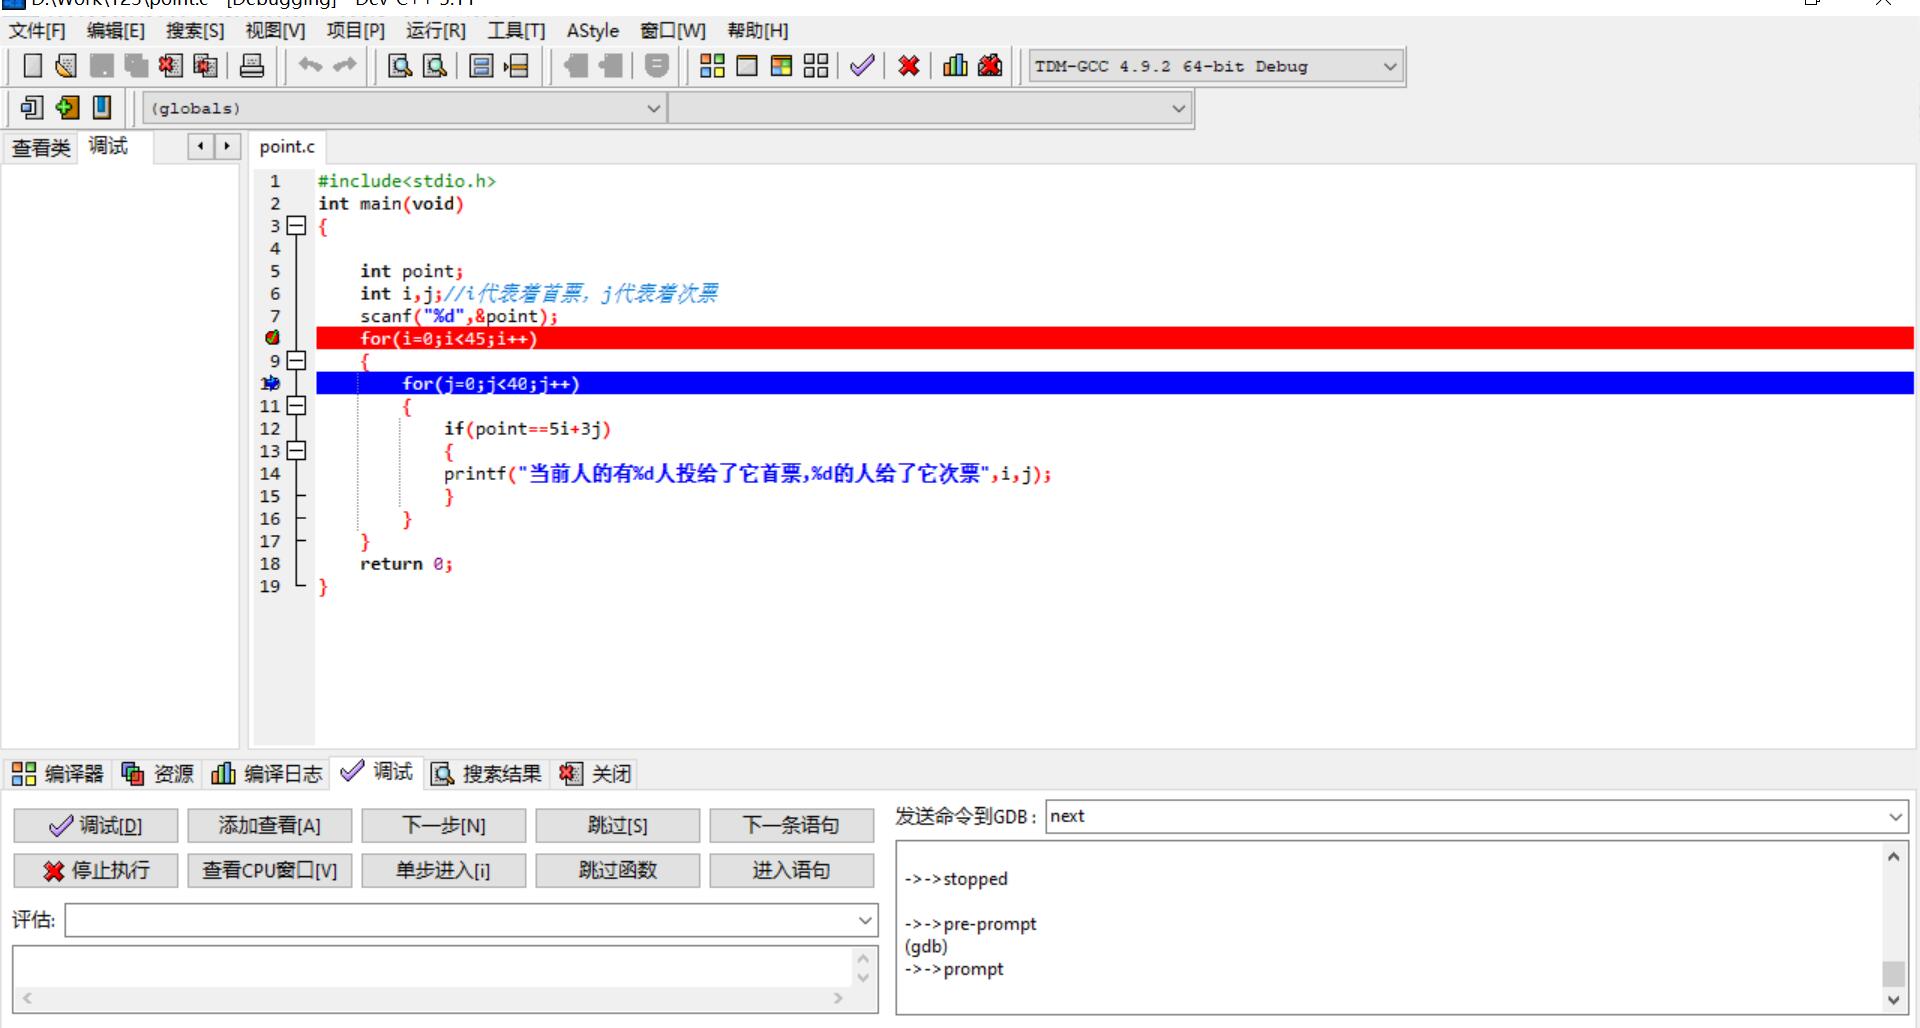This screenshot has width=1920, height=1028.
Task: Click the blue bookmark icon on second toolbar row
Action: tap(102, 107)
